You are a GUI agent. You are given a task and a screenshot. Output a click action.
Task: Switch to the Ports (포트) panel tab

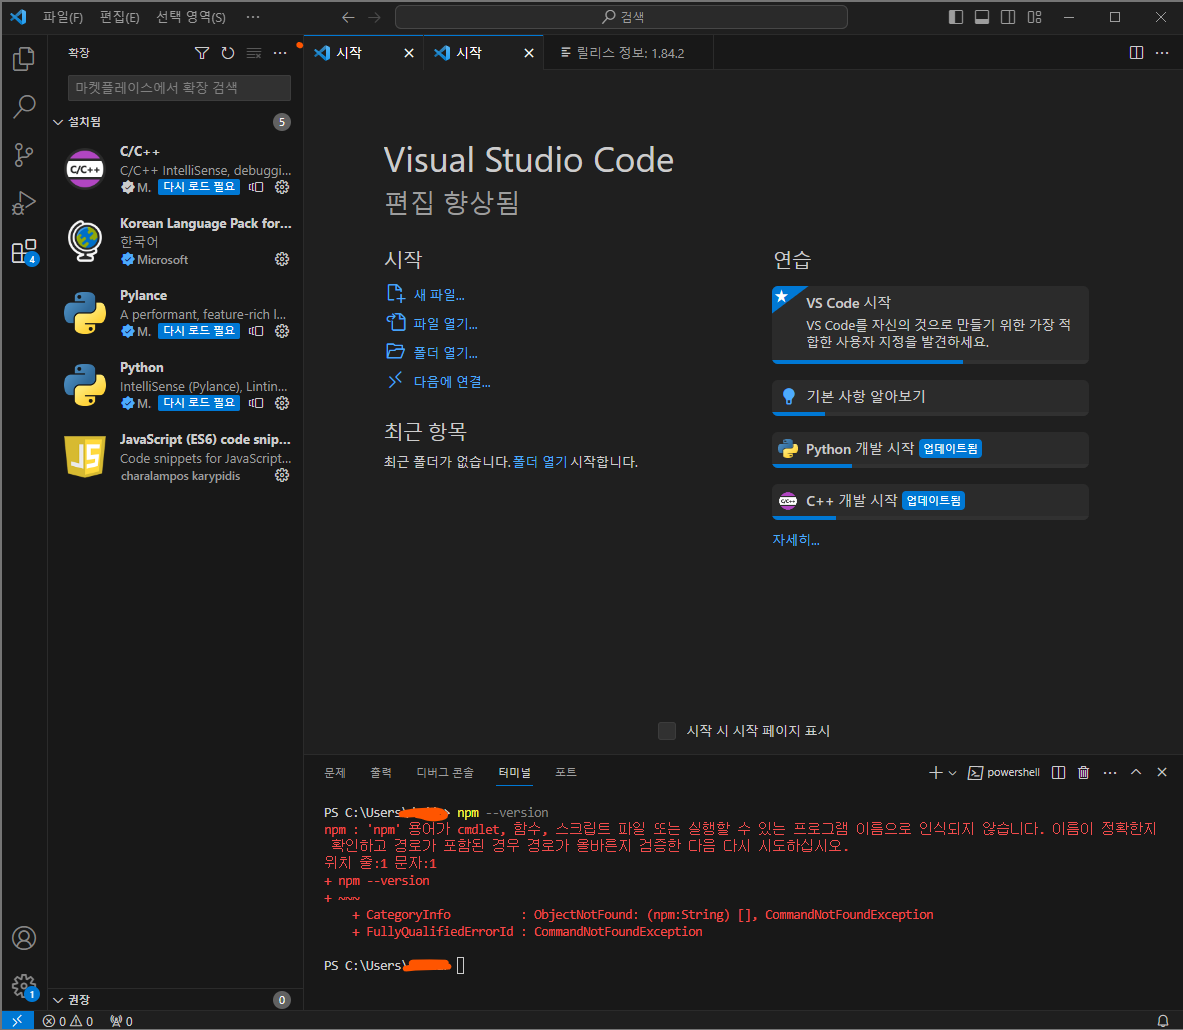tap(566, 773)
